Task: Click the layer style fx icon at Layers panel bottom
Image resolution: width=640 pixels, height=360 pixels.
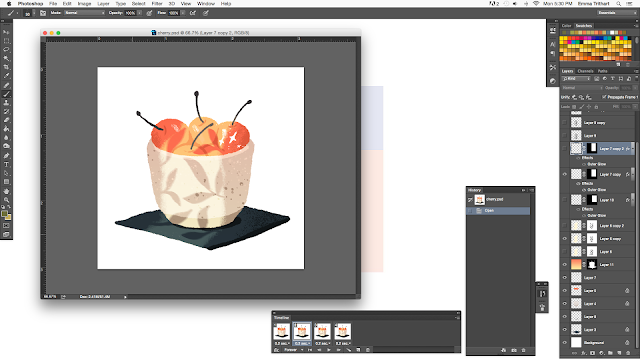Action: coord(583,353)
